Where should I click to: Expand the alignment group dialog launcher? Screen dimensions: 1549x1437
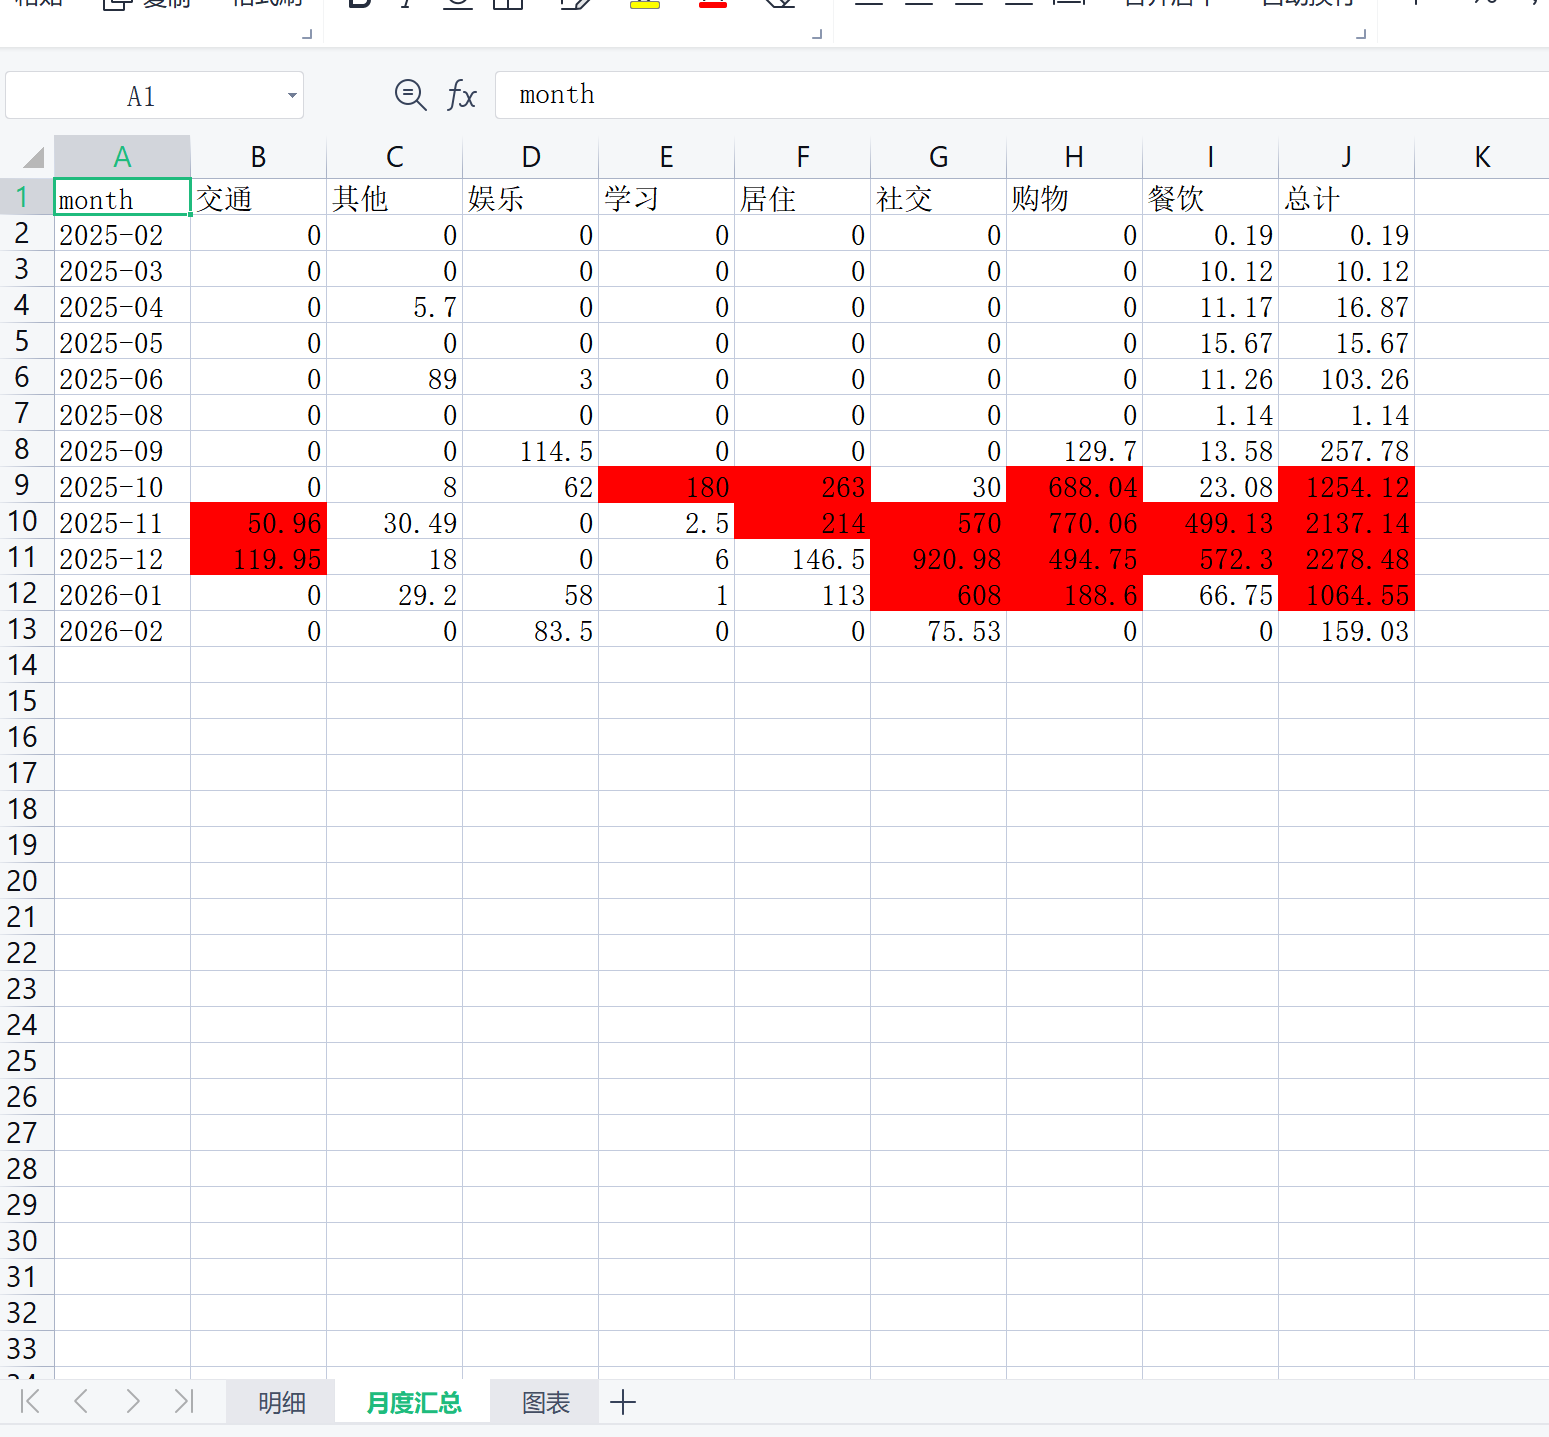[1360, 34]
